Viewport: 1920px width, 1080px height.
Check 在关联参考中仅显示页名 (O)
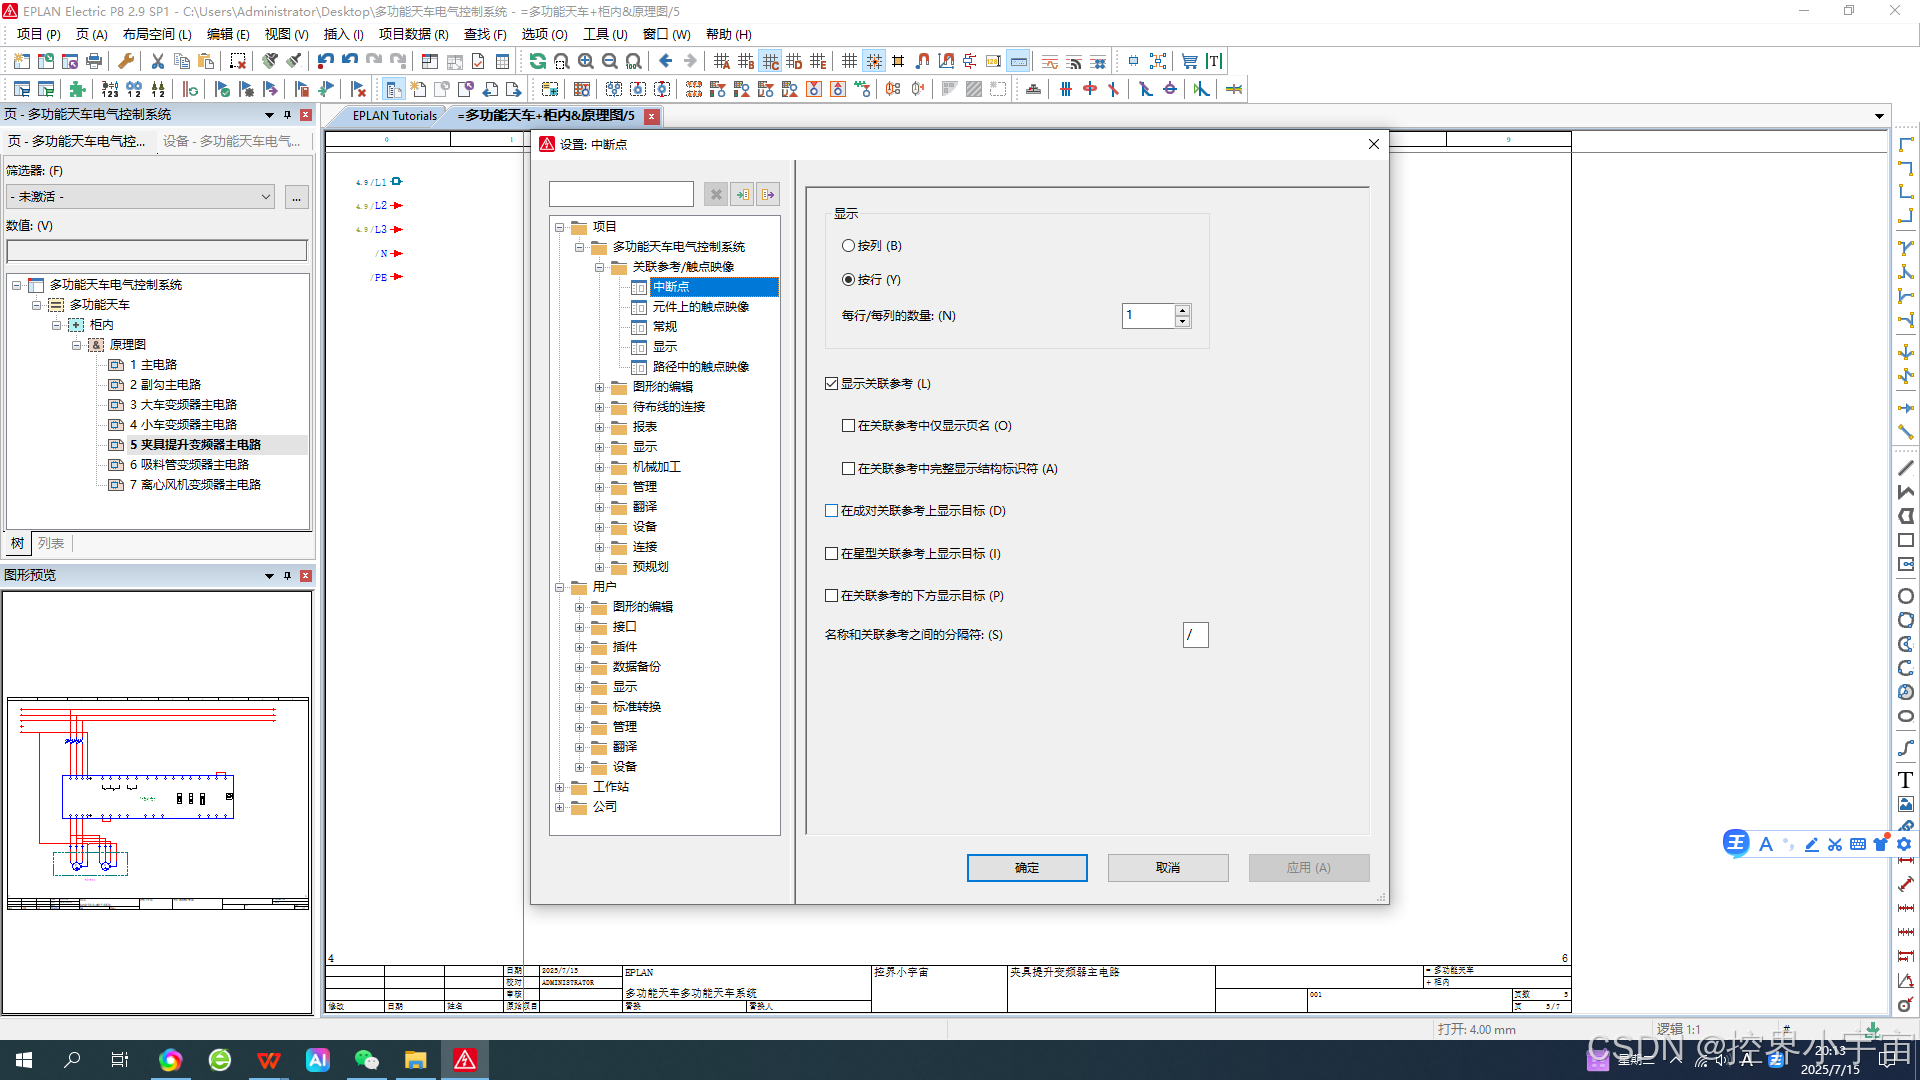[x=848, y=426]
